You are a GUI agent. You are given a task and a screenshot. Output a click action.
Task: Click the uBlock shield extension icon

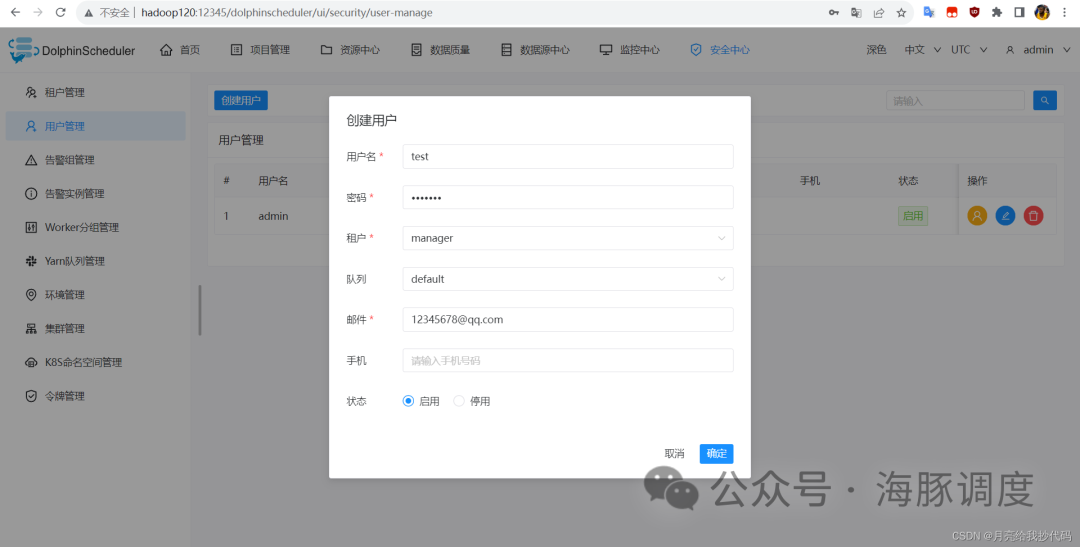pyautogui.click(x=975, y=12)
